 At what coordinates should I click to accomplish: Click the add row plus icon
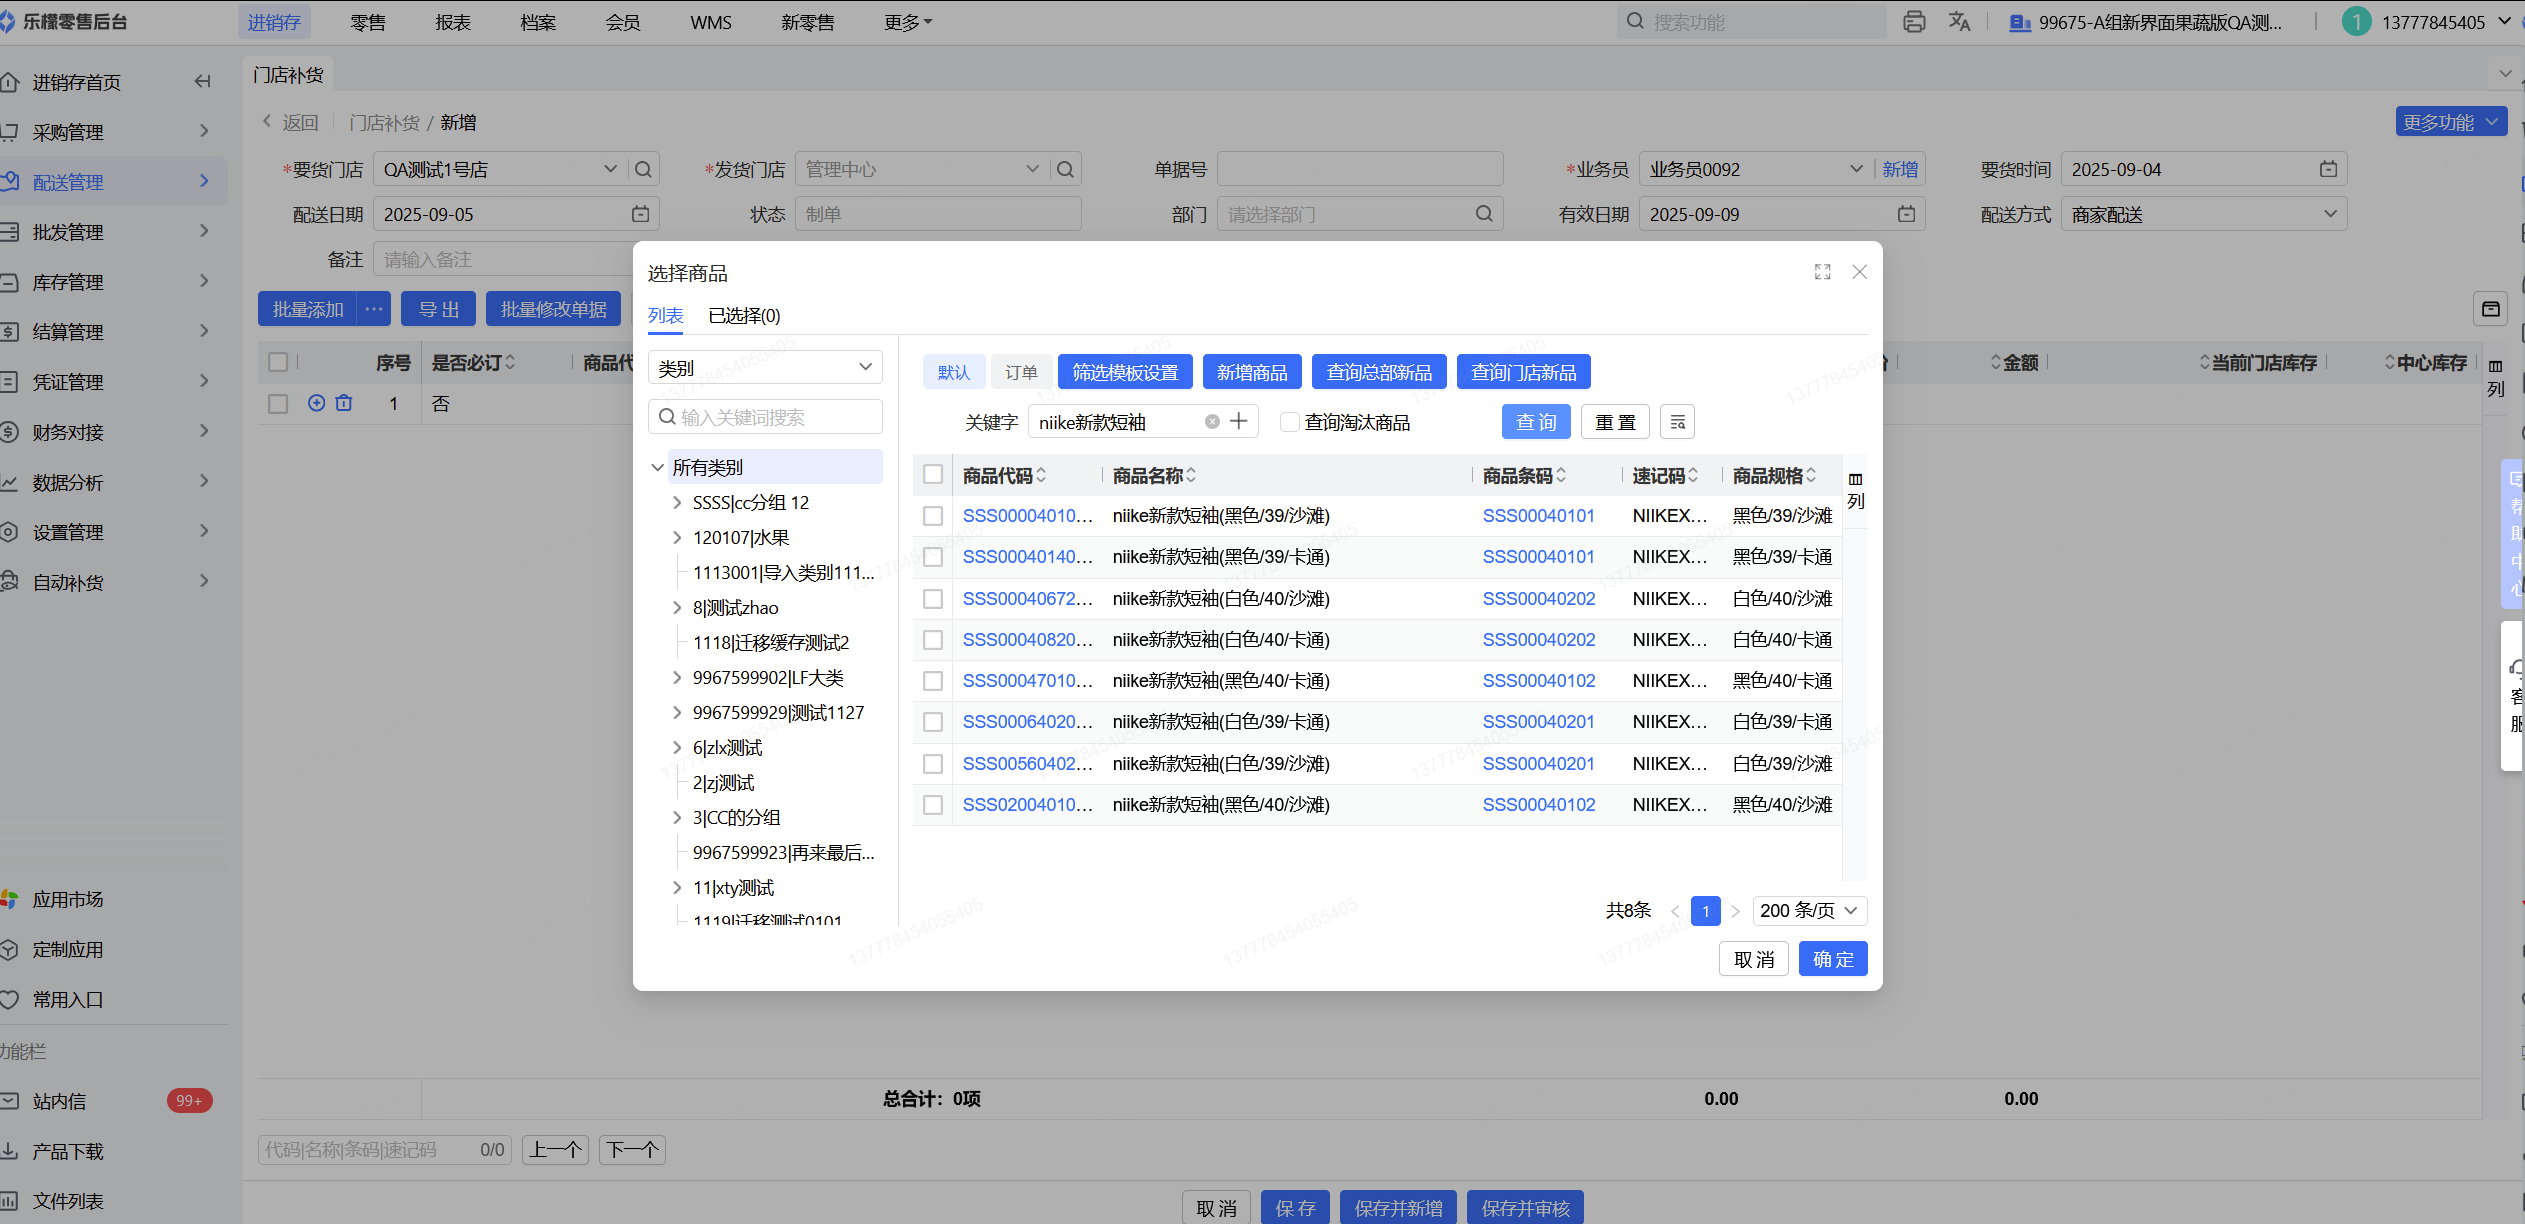click(x=316, y=403)
